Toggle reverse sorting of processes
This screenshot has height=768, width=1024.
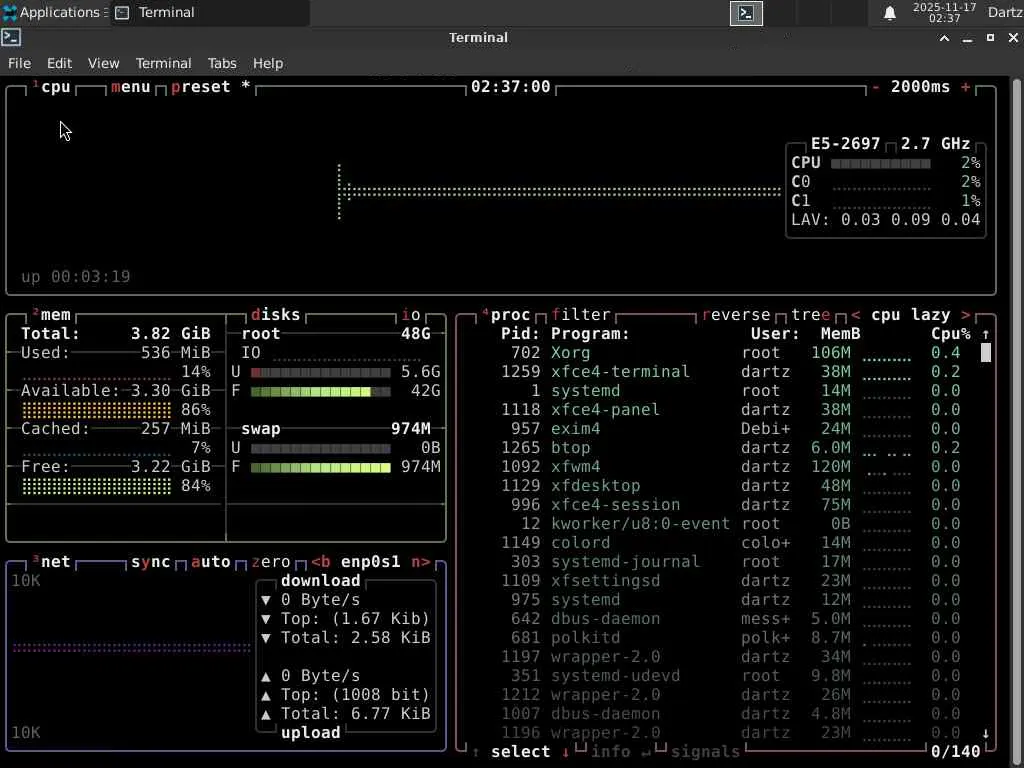coord(736,315)
